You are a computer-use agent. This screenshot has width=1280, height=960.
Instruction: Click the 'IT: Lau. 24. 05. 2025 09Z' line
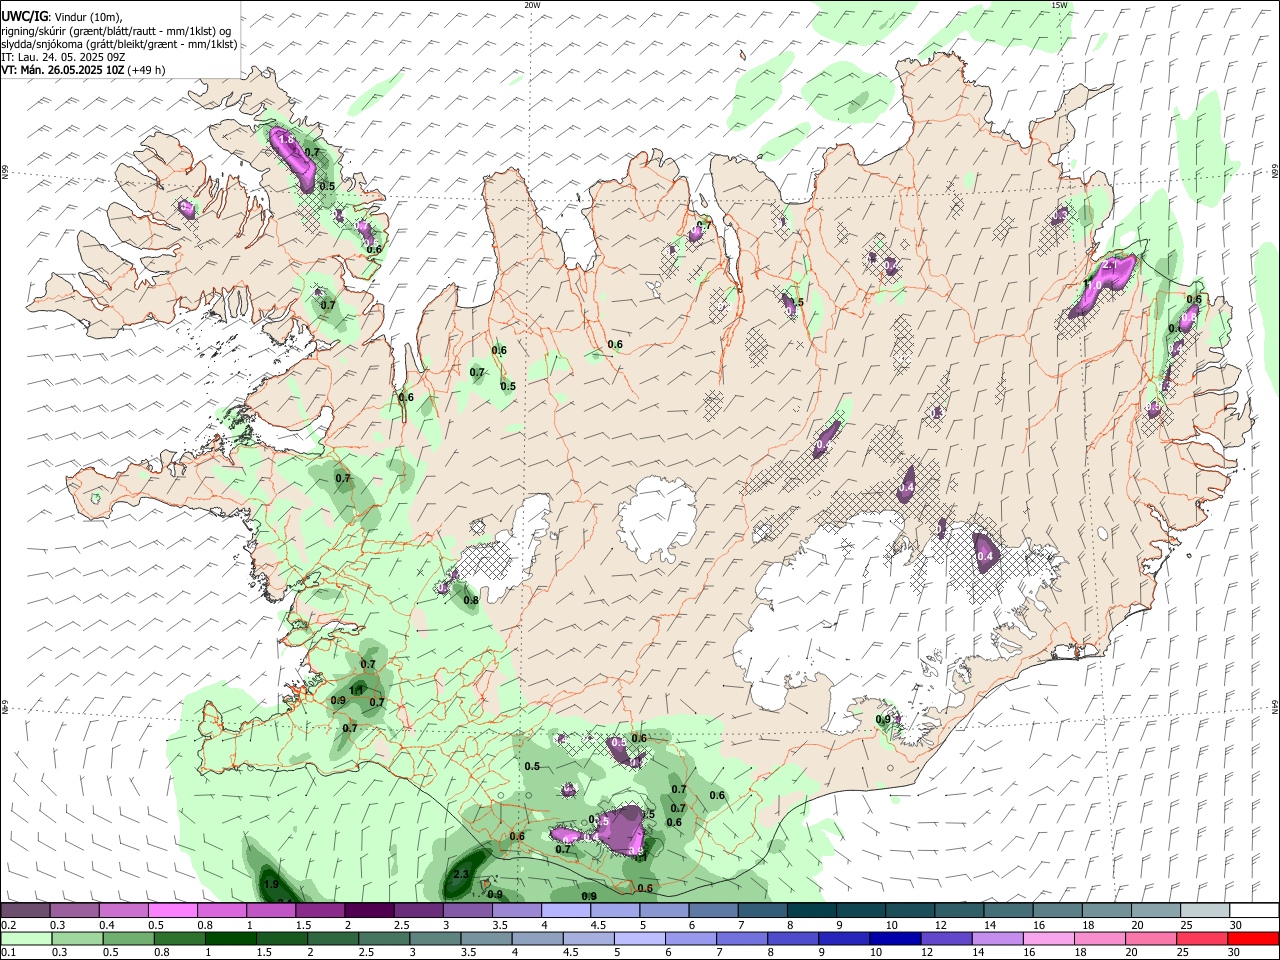click(x=63, y=57)
